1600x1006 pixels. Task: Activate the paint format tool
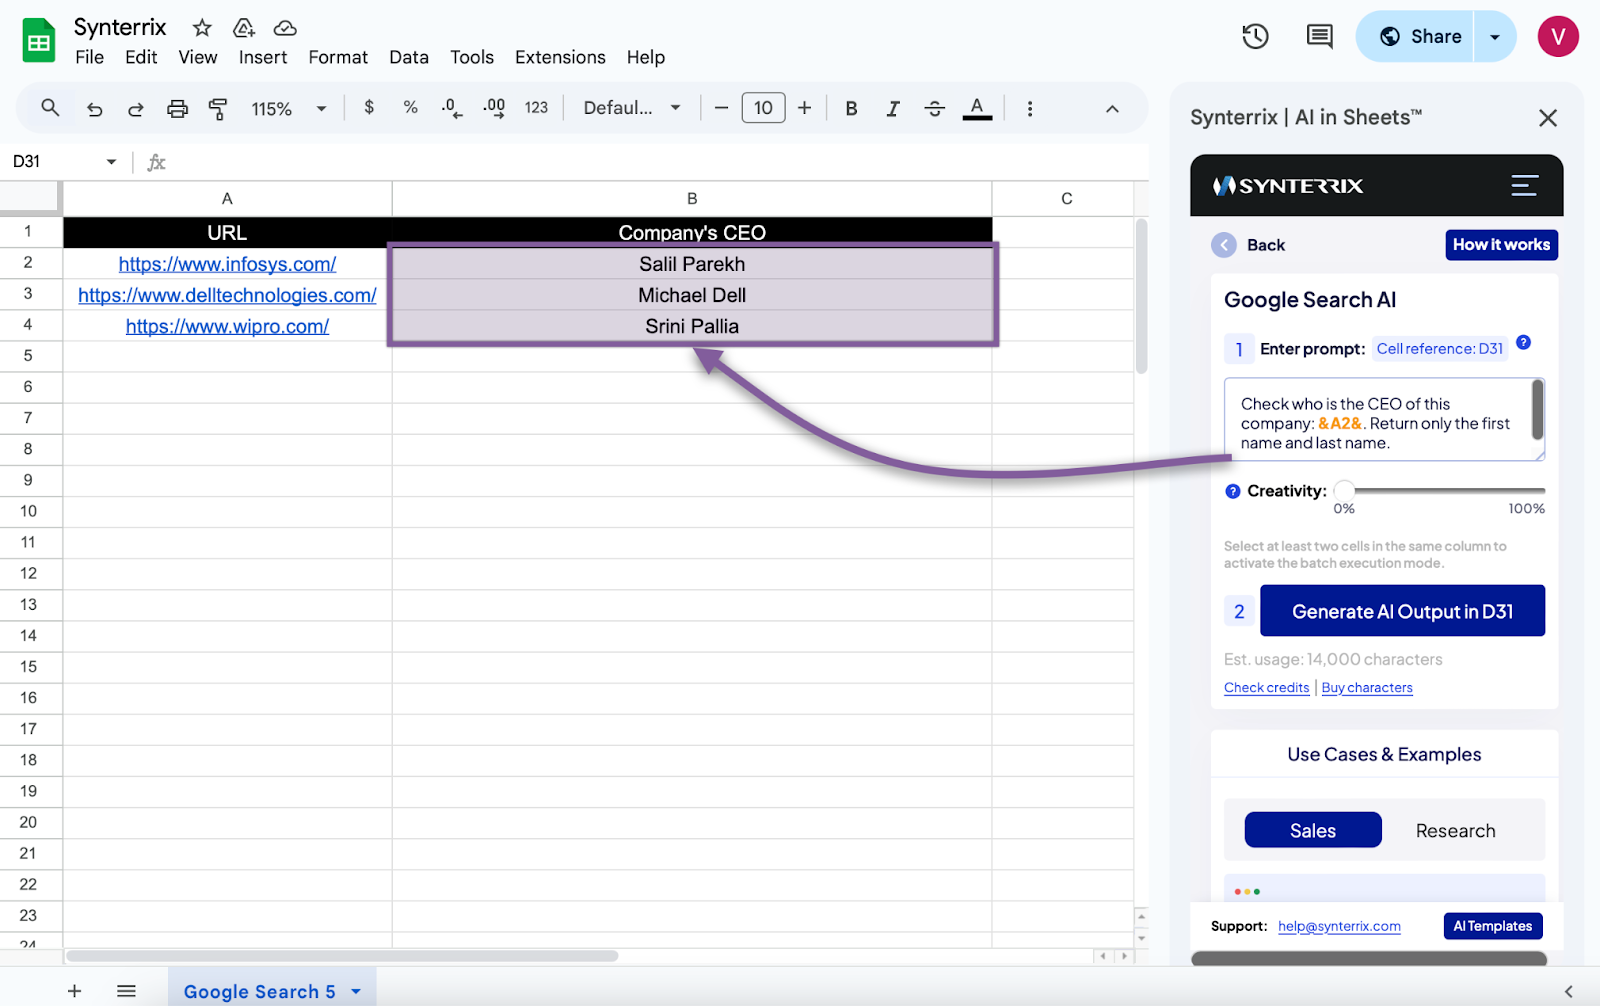(x=218, y=109)
